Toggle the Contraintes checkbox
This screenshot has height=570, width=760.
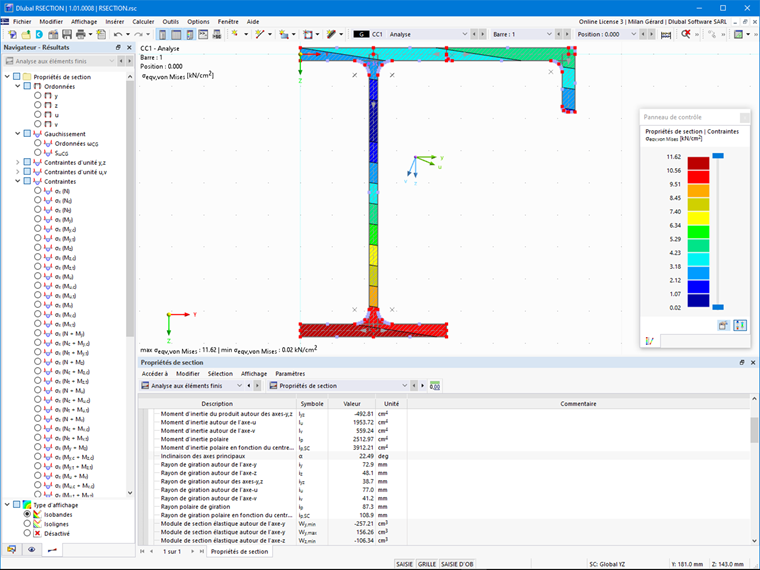[27, 181]
